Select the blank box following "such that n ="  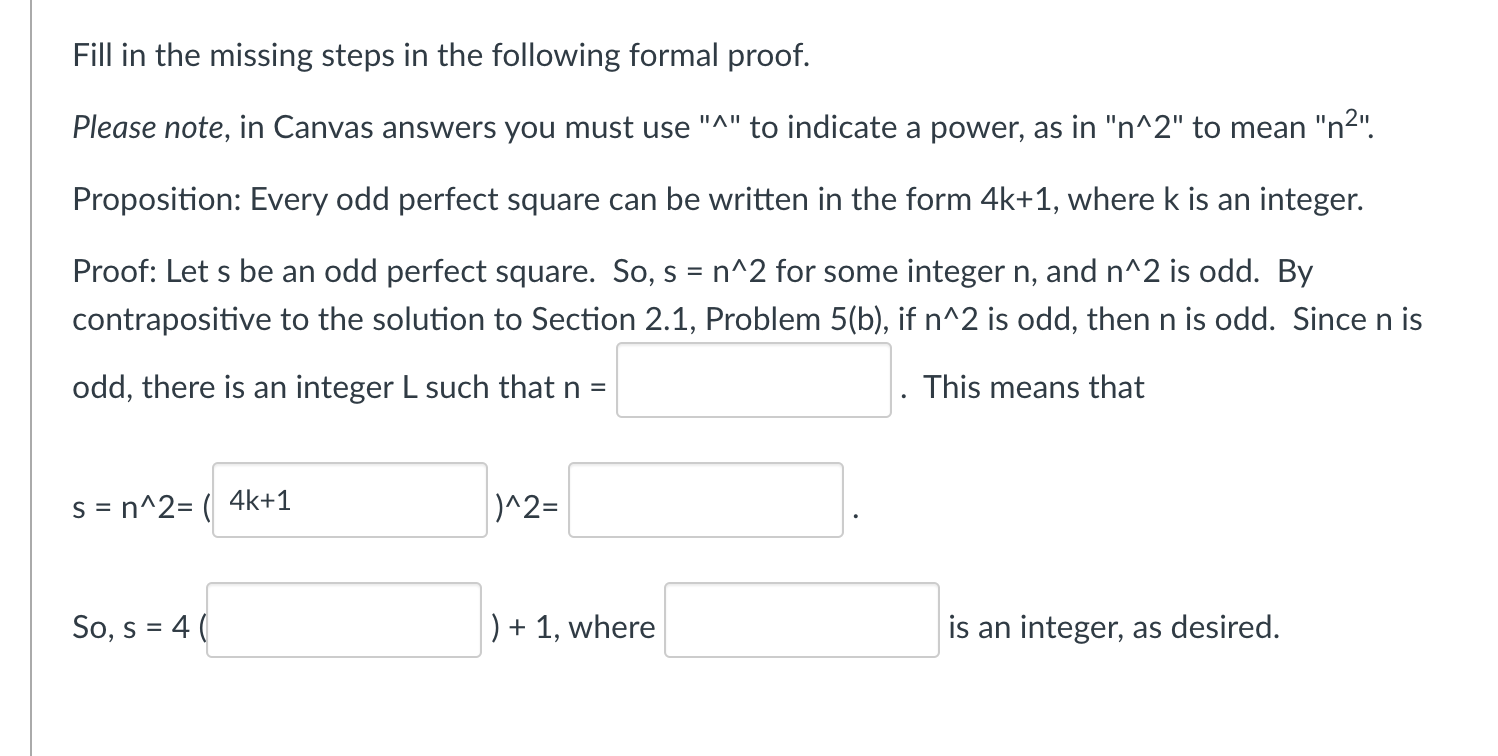click(754, 381)
